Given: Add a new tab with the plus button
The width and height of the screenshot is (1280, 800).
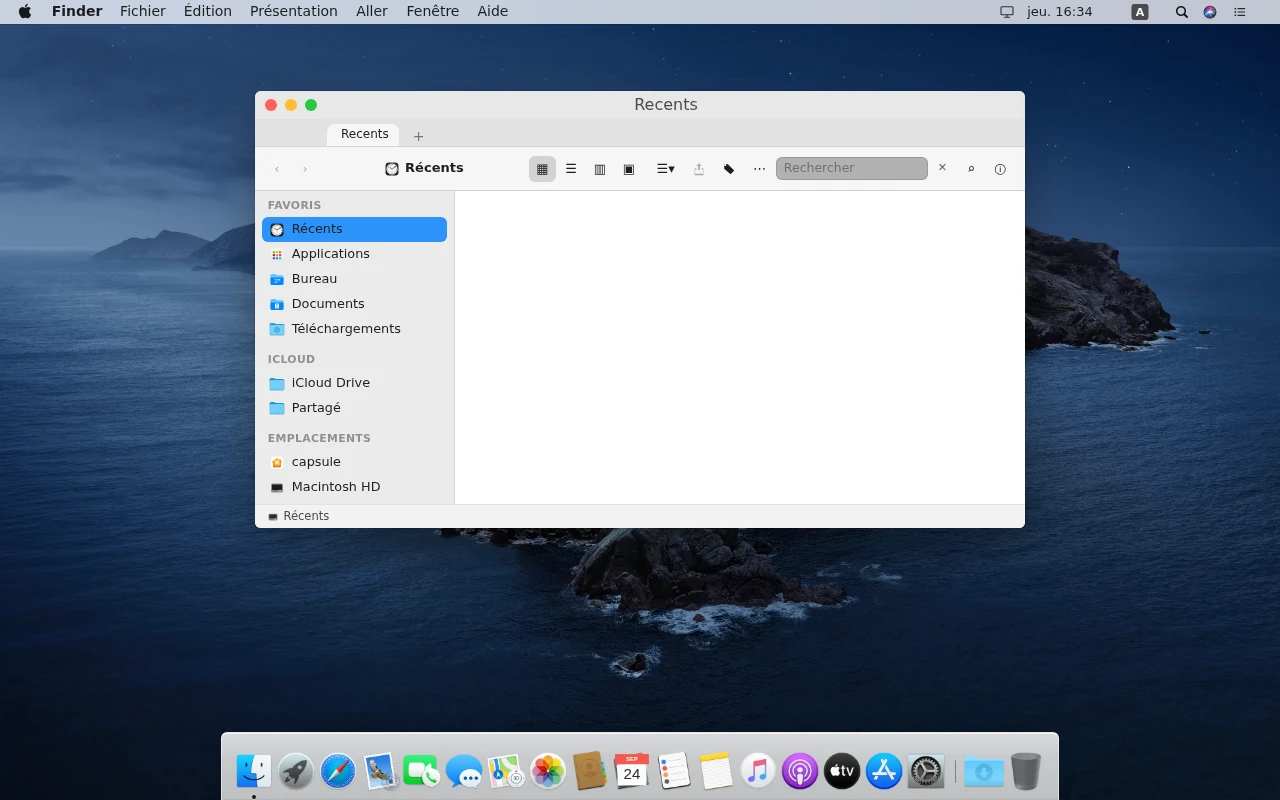Looking at the screenshot, I should click(x=418, y=136).
